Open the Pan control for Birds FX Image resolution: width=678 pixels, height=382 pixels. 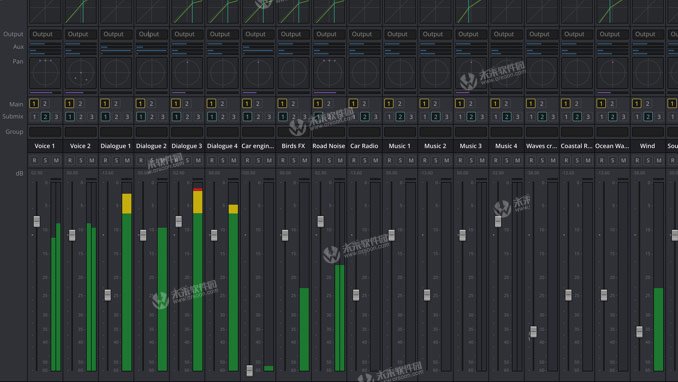pos(293,73)
